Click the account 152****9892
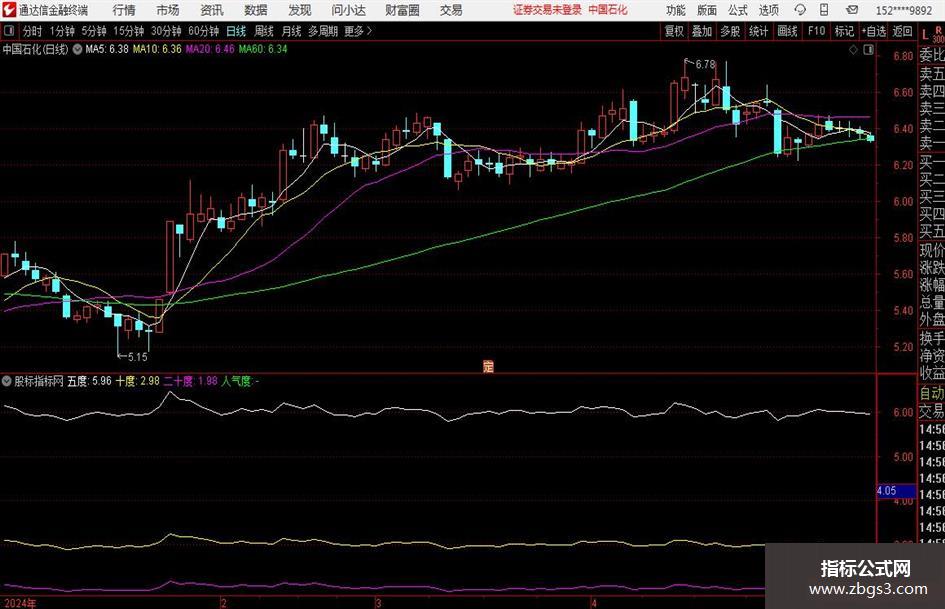Viewport: 945px width, 609px height. tap(903, 10)
